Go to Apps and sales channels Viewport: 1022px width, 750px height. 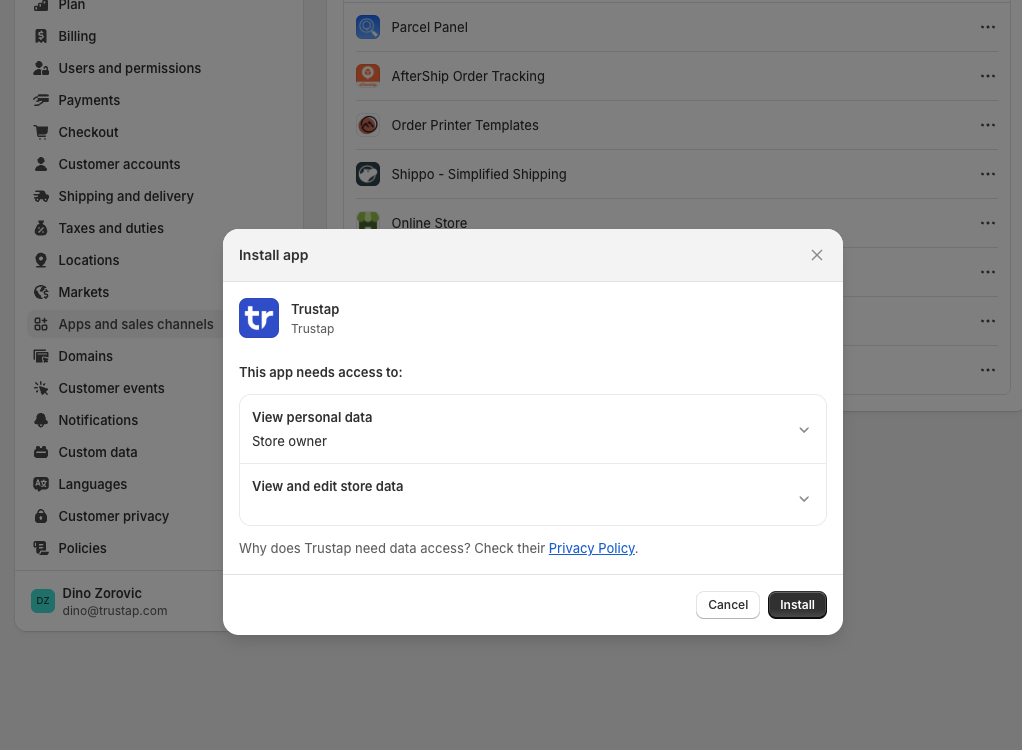click(135, 324)
